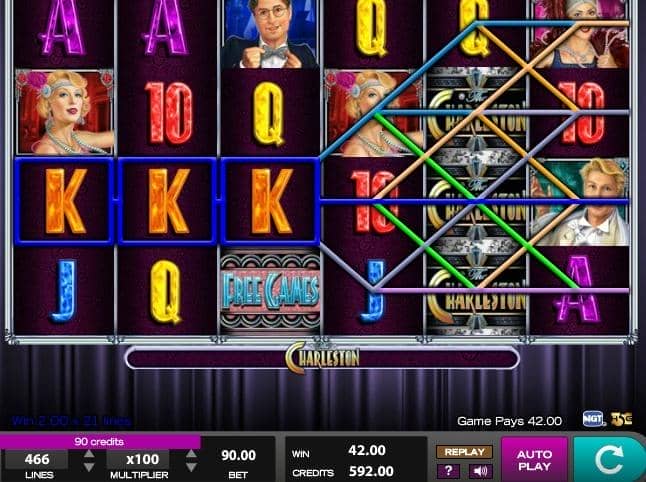Image resolution: width=646 pixels, height=482 pixels.
Task: Click the blond man symbol in last reel
Action: click(580, 202)
